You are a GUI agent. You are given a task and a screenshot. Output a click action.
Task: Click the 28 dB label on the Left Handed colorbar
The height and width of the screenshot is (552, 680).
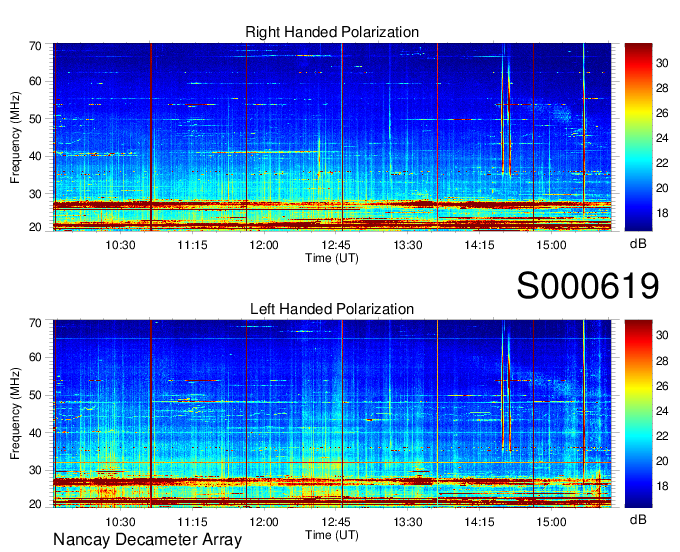(x=662, y=361)
